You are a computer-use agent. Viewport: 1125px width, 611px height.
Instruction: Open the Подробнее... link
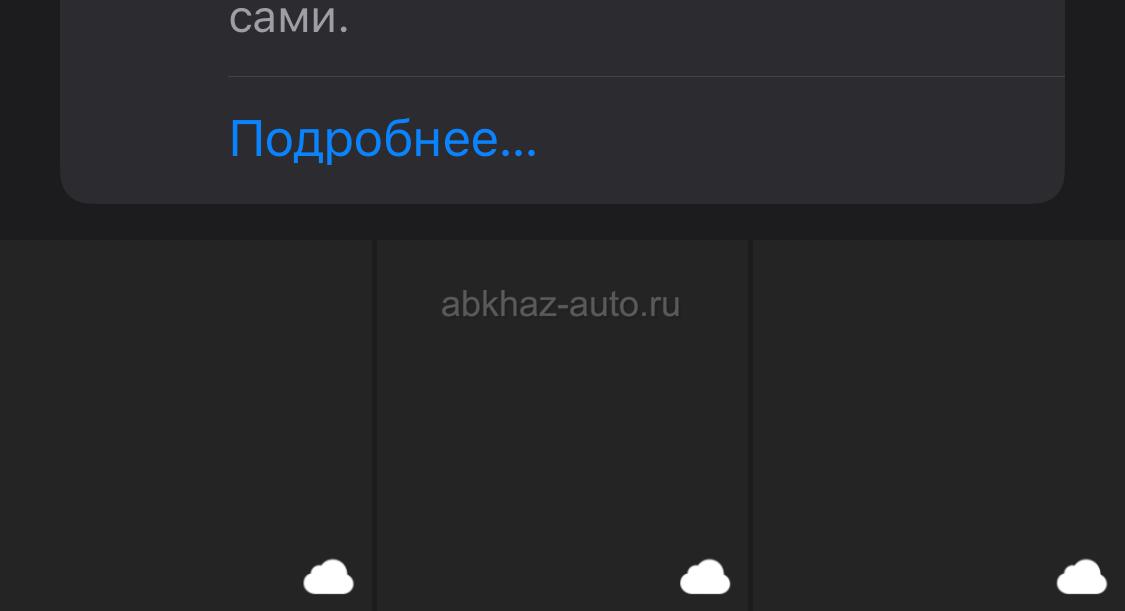382,140
